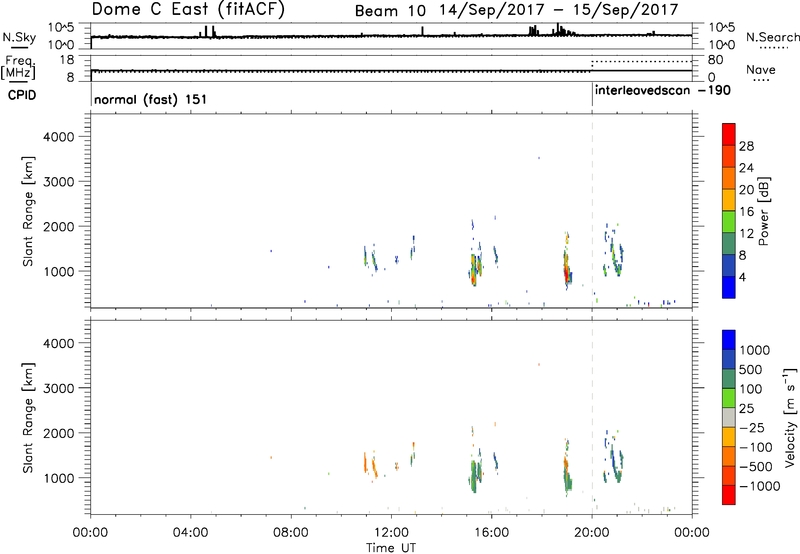Click the '4' tick on the Power colorbar
This screenshot has height=554, width=800.
[x=742, y=277]
